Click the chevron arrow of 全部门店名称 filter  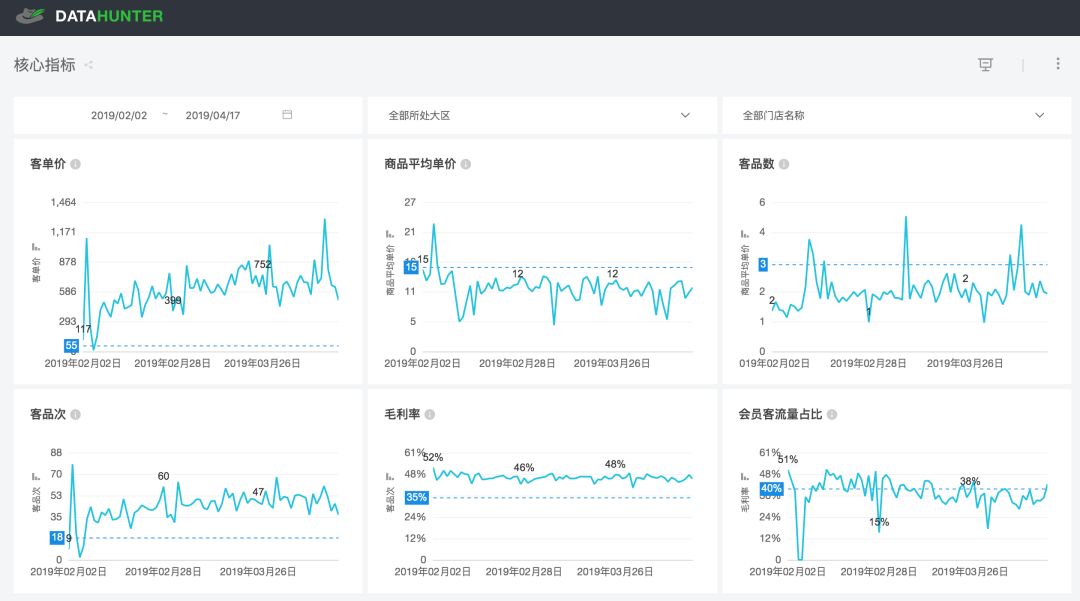[1040, 115]
